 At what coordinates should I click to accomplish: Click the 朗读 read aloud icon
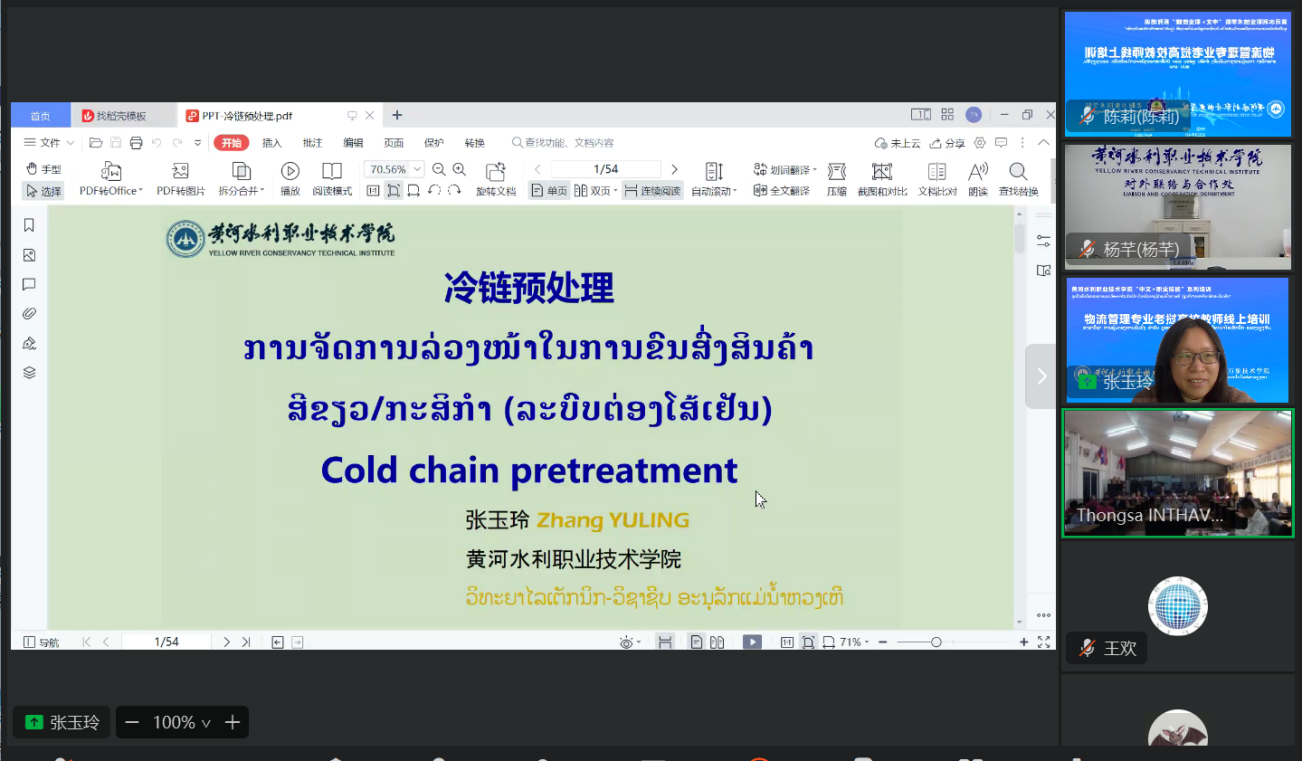click(x=977, y=171)
